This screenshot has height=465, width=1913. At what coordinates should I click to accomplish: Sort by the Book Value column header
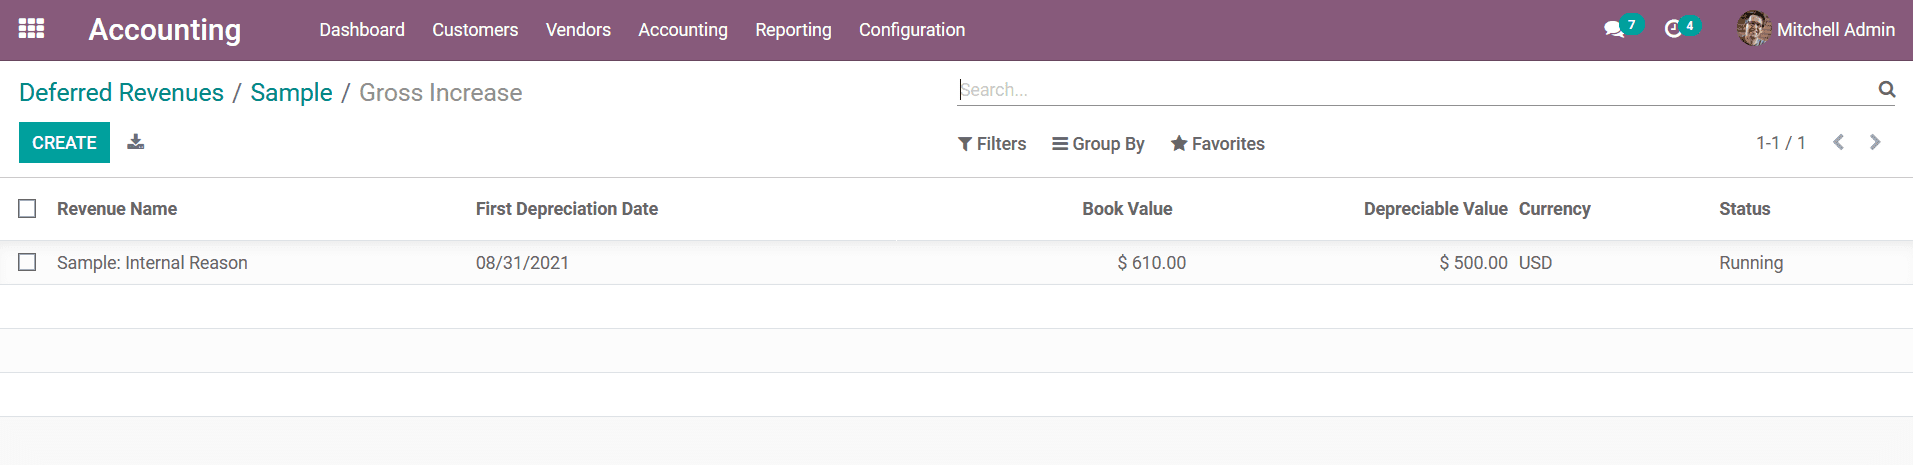click(x=1127, y=208)
